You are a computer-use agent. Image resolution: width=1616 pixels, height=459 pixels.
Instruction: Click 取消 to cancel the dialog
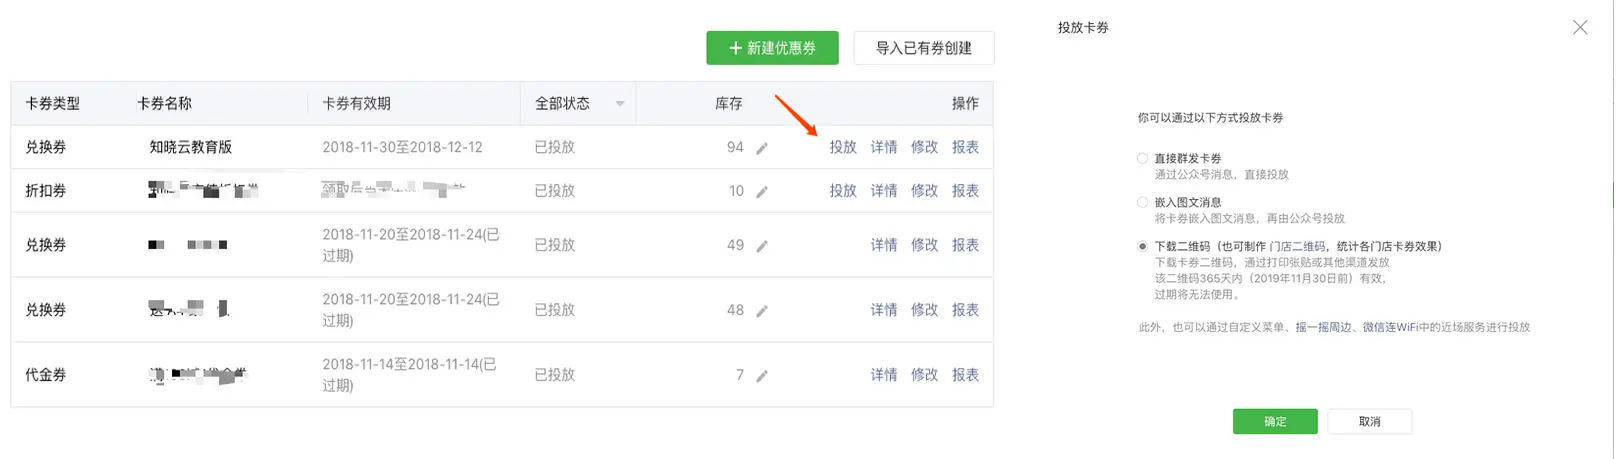(1369, 421)
